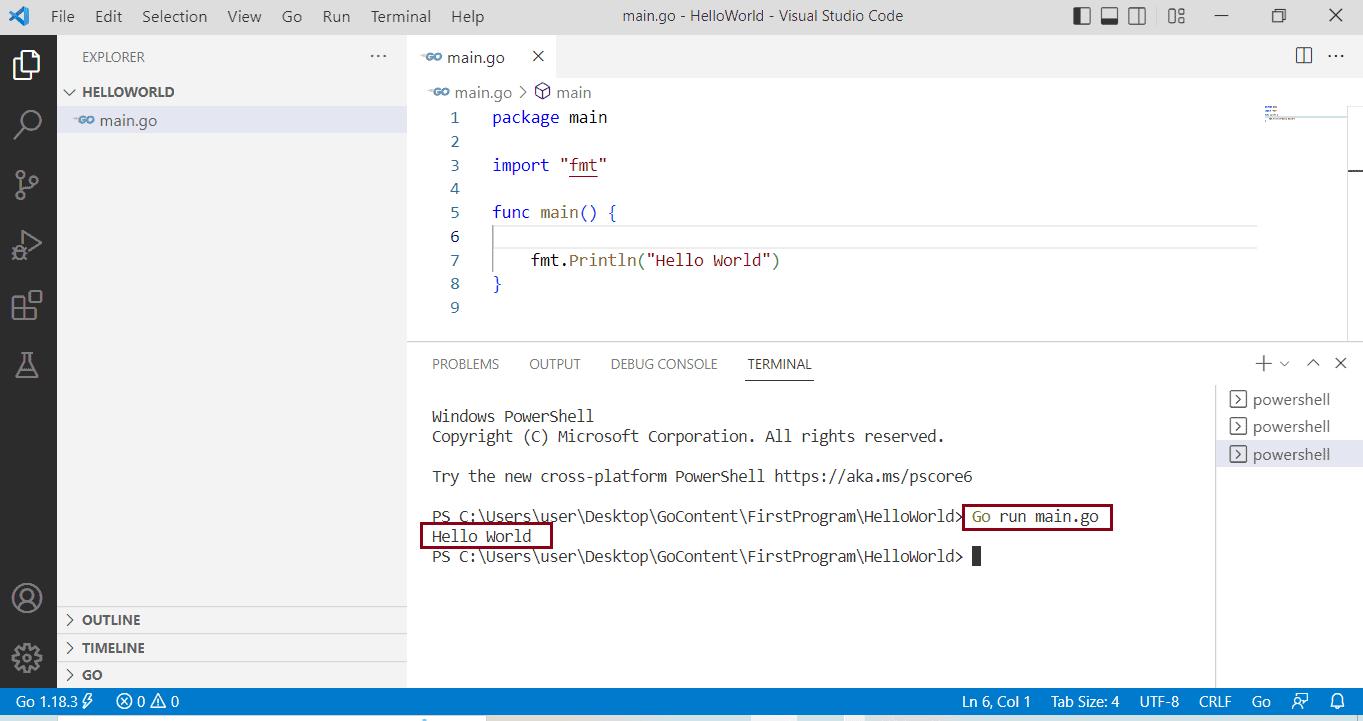Expand the TIMELINE section

tap(112, 648)
